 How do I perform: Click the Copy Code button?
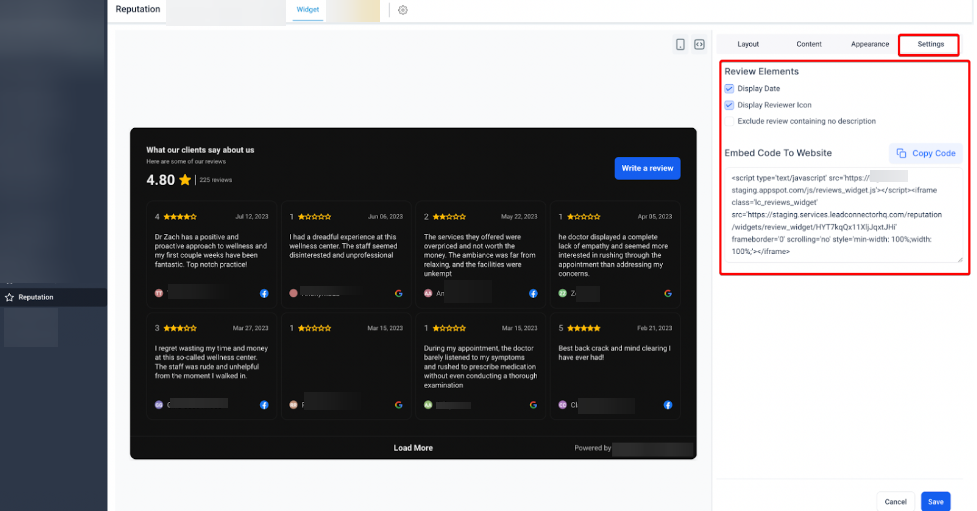(925, 153)
